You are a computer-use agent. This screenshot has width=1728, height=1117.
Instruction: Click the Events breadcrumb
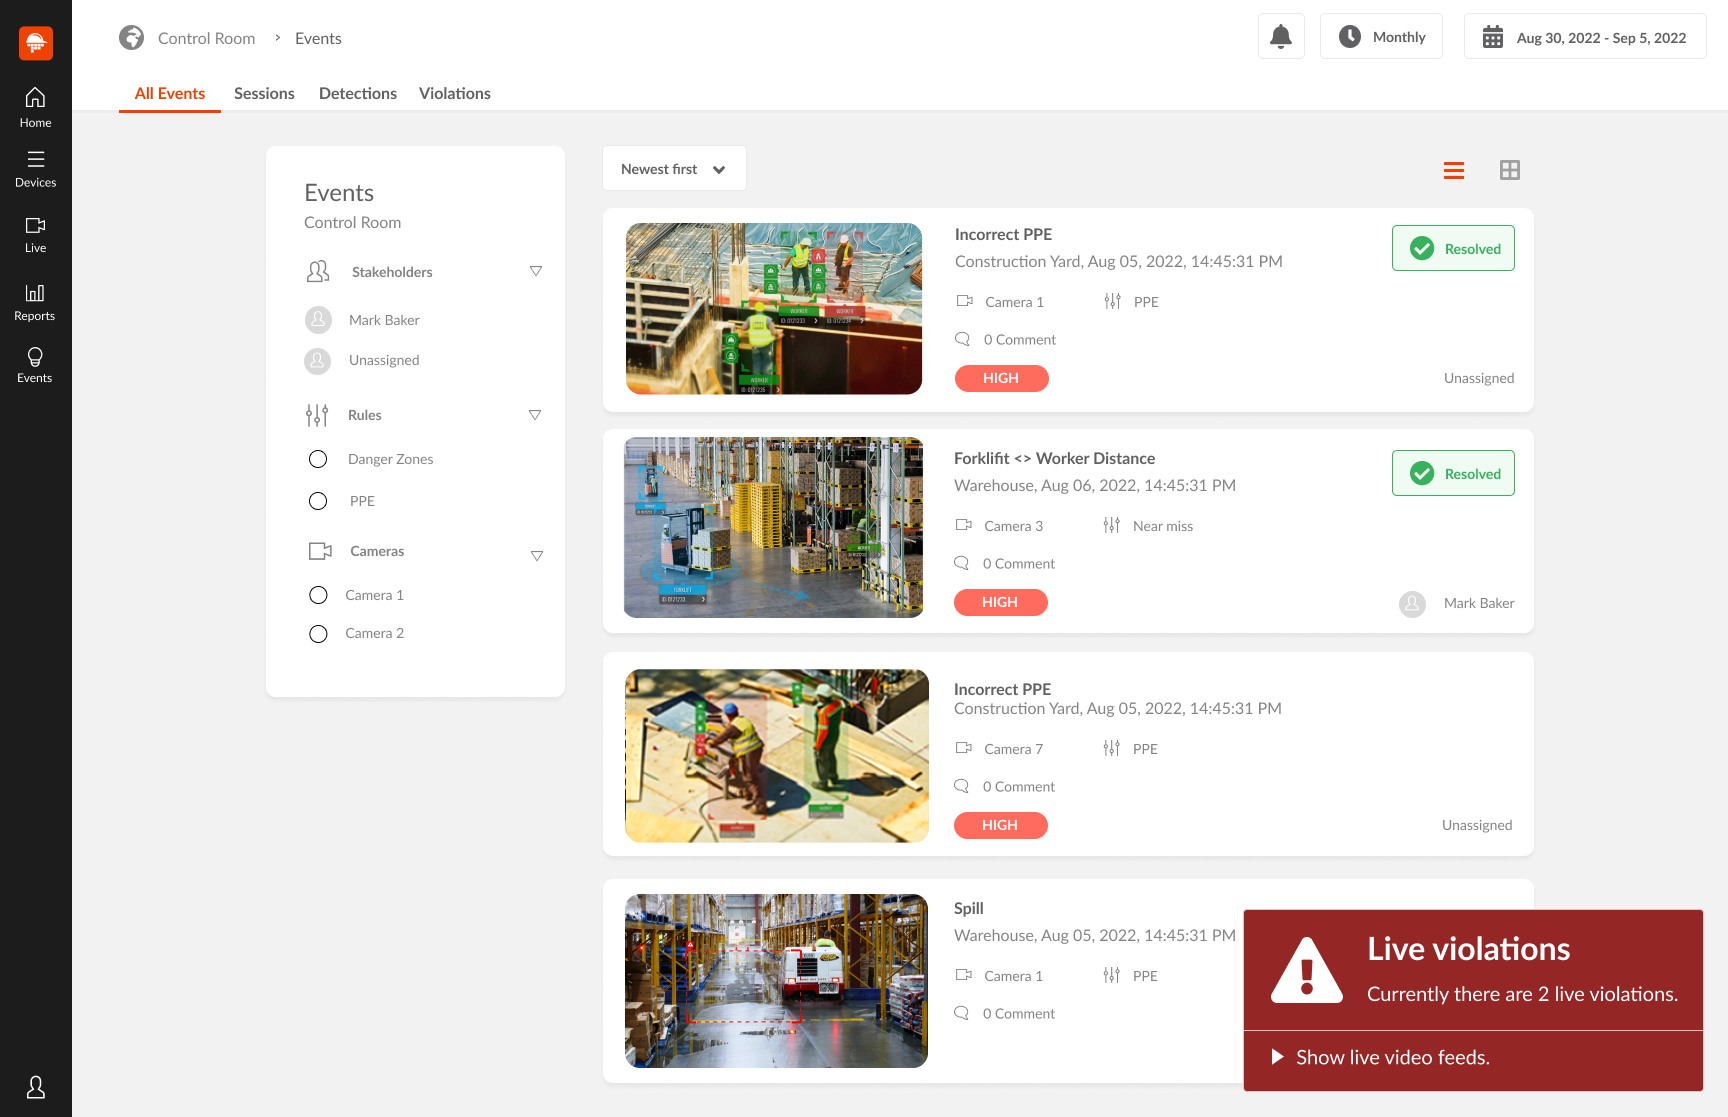(318, 38)
